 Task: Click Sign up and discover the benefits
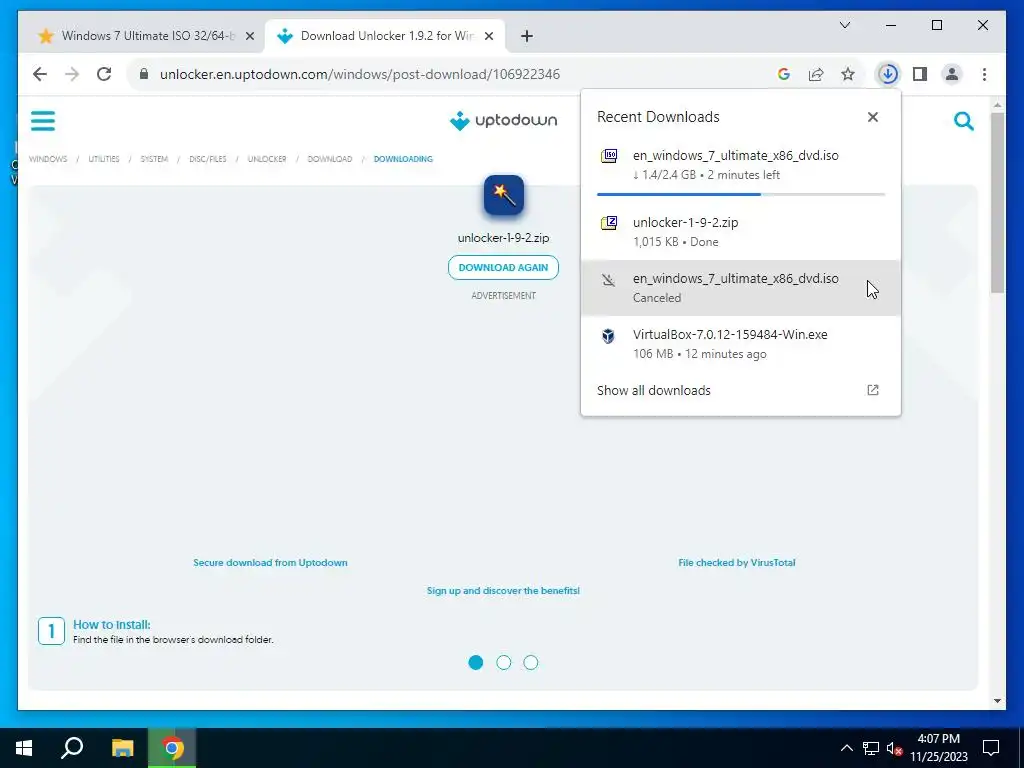(504, 590)
